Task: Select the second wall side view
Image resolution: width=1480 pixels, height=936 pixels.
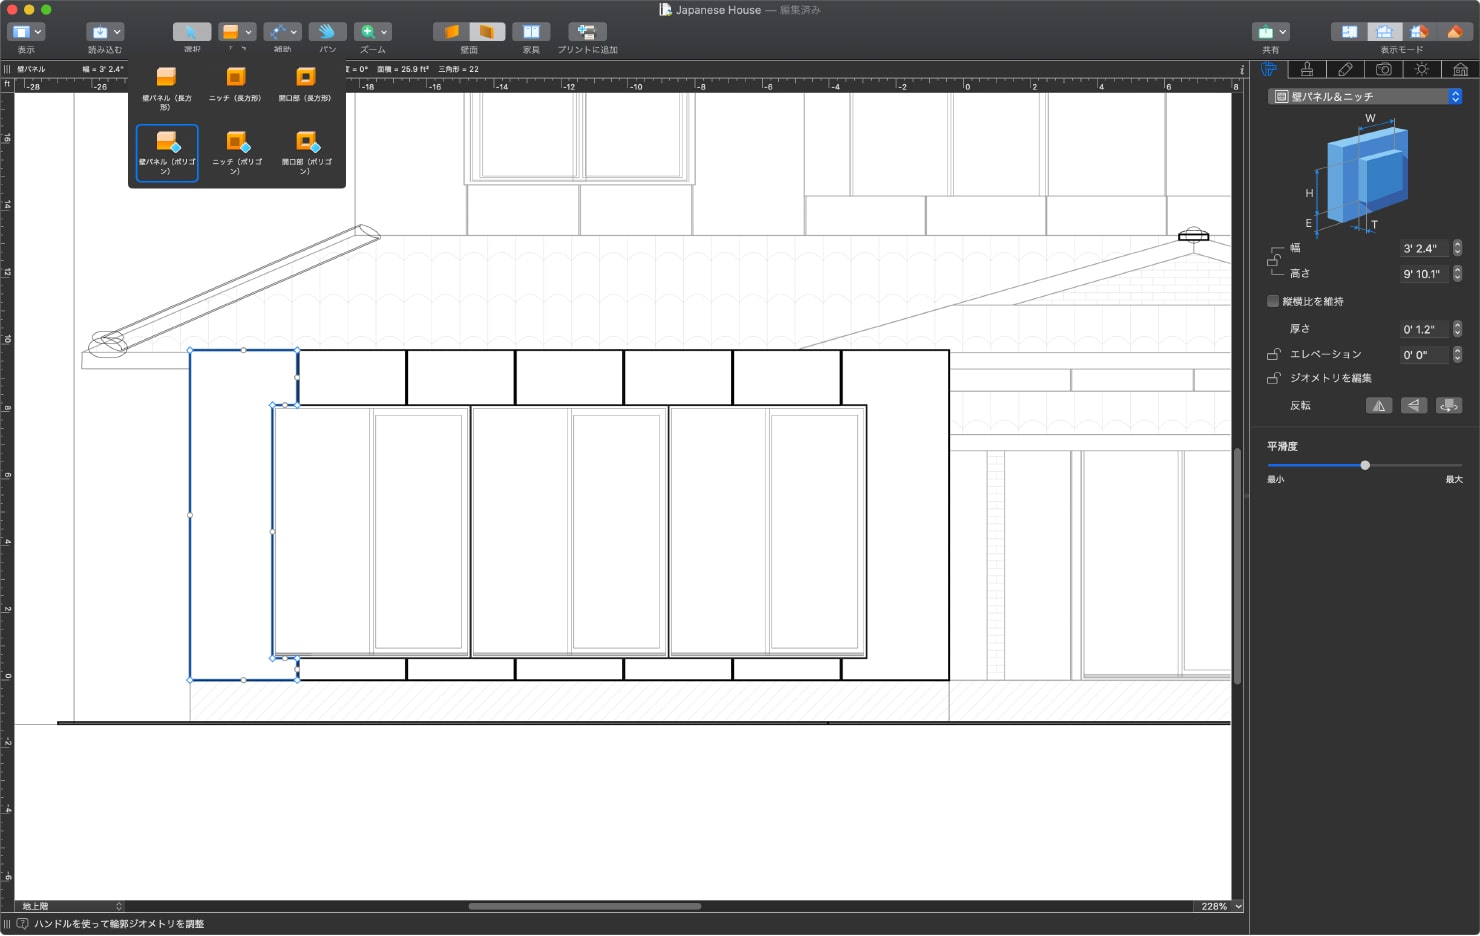Action: click(x=487, y=32)
